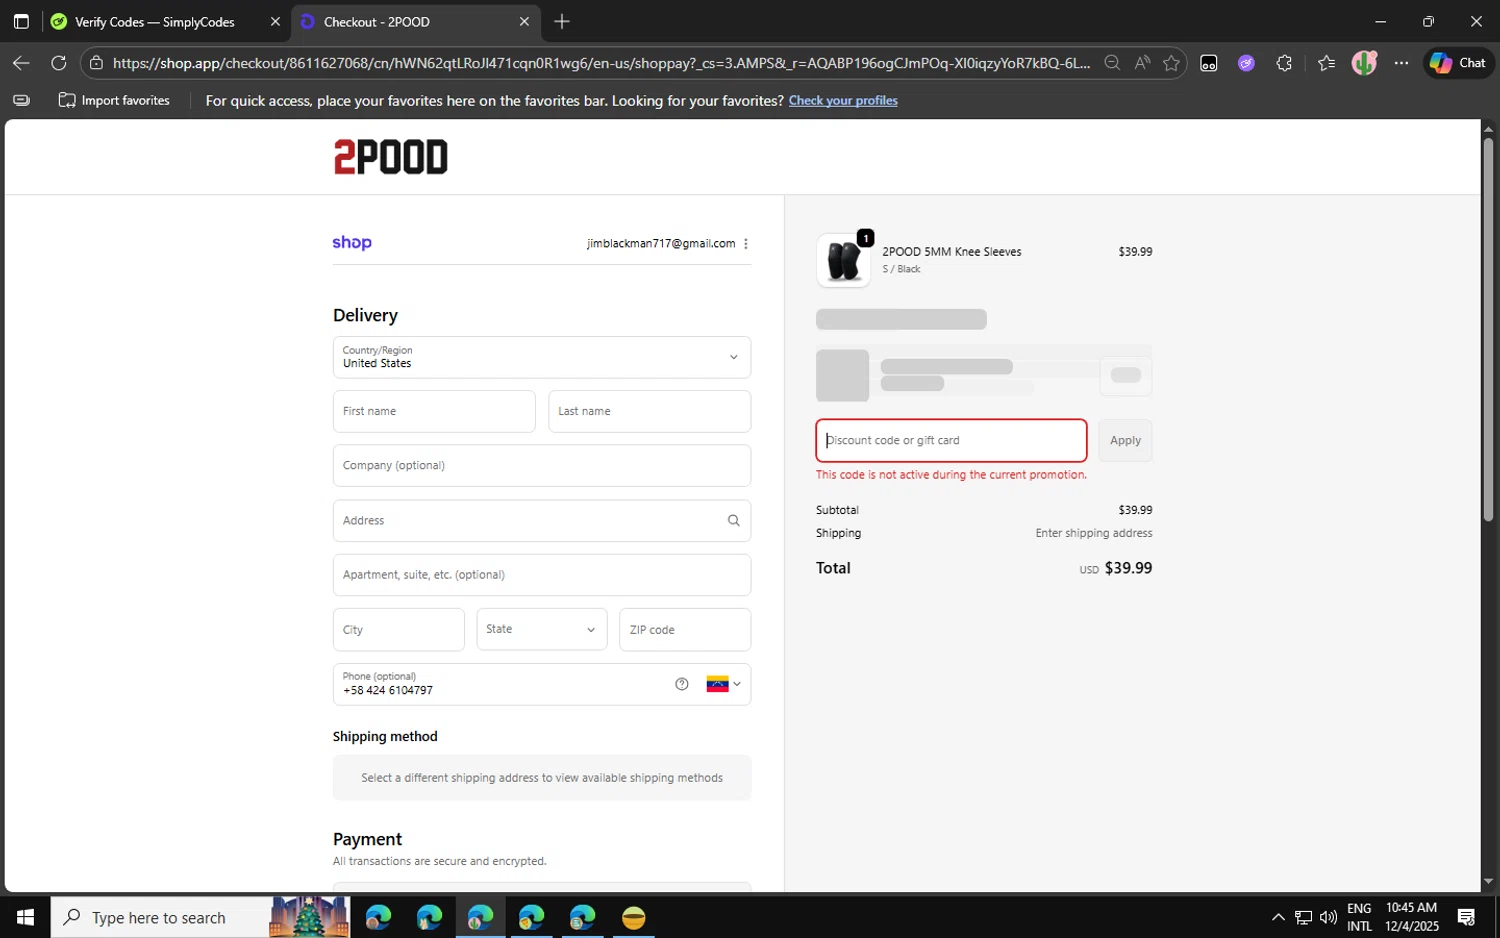Go back with the browser back arrow
Screen dimensions: 1500x938
pos(21,63)
